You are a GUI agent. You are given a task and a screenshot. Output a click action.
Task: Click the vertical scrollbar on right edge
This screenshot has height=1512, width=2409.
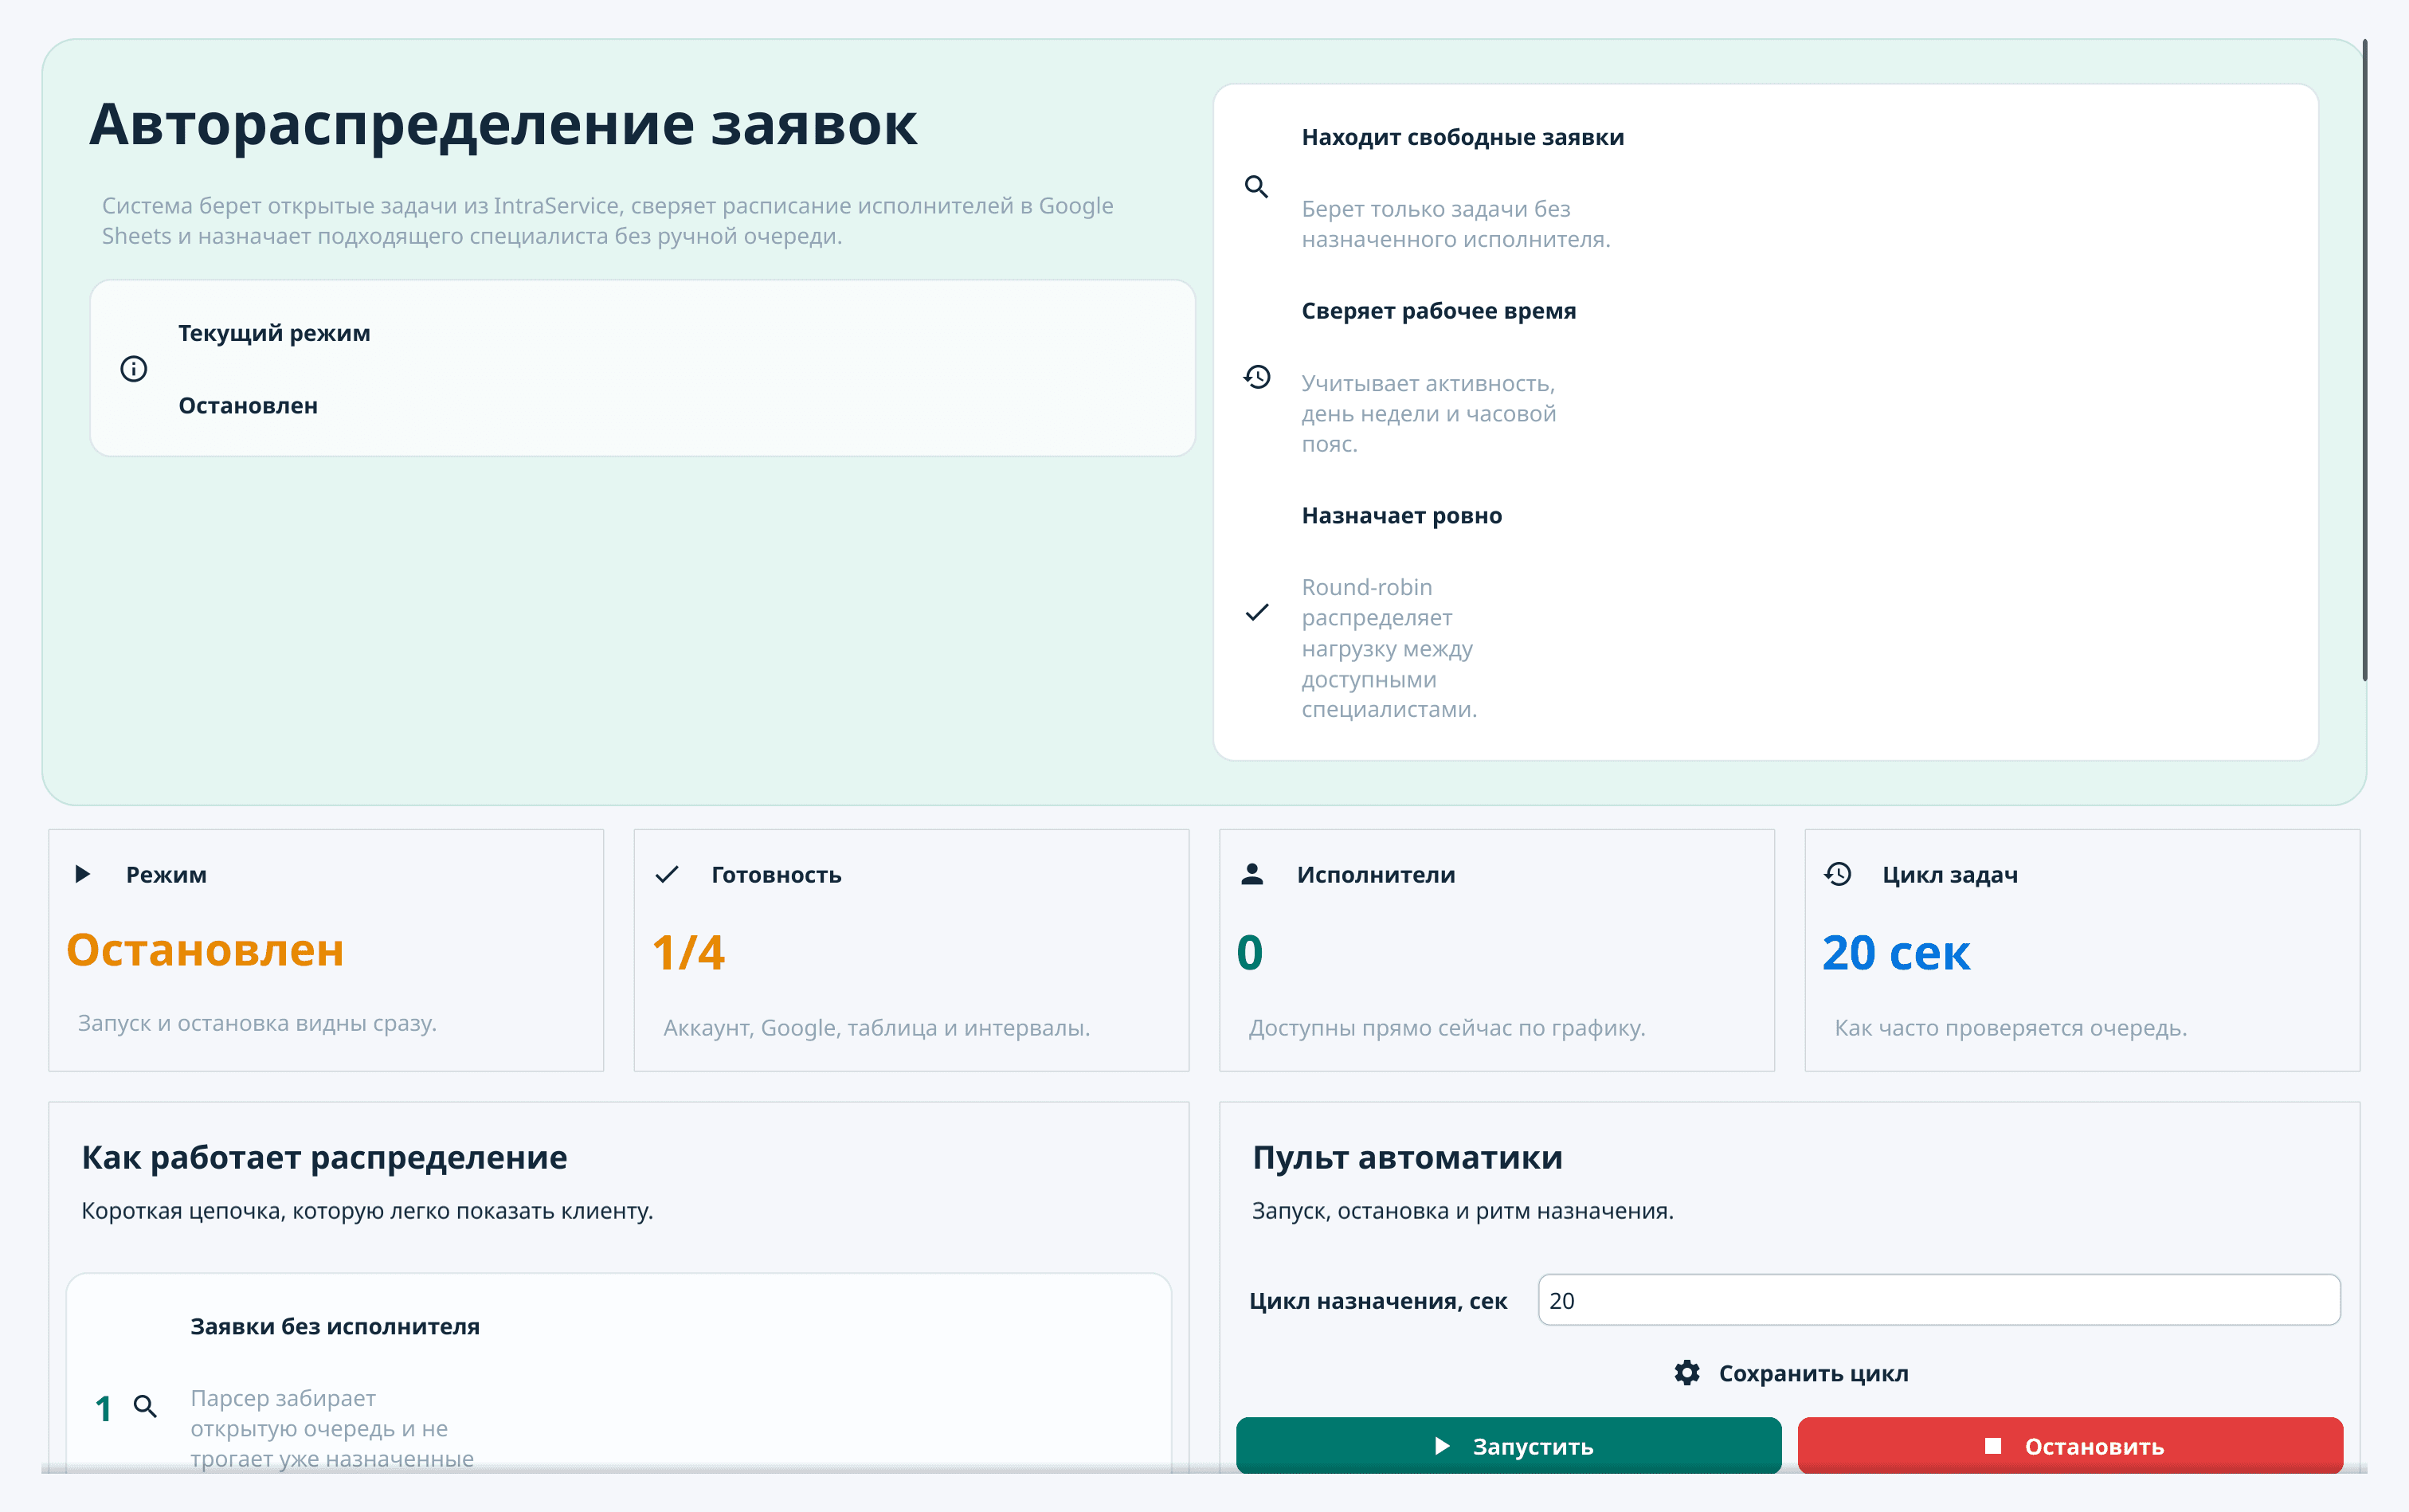(x=2364, y=360)
